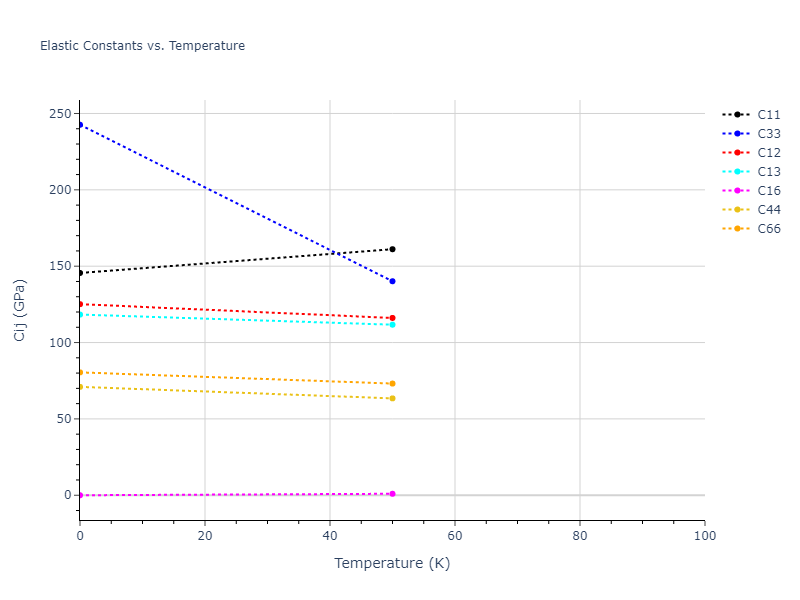
Task: Click the cyan C13 point at 50 K
Action: (x=392, y=325)
